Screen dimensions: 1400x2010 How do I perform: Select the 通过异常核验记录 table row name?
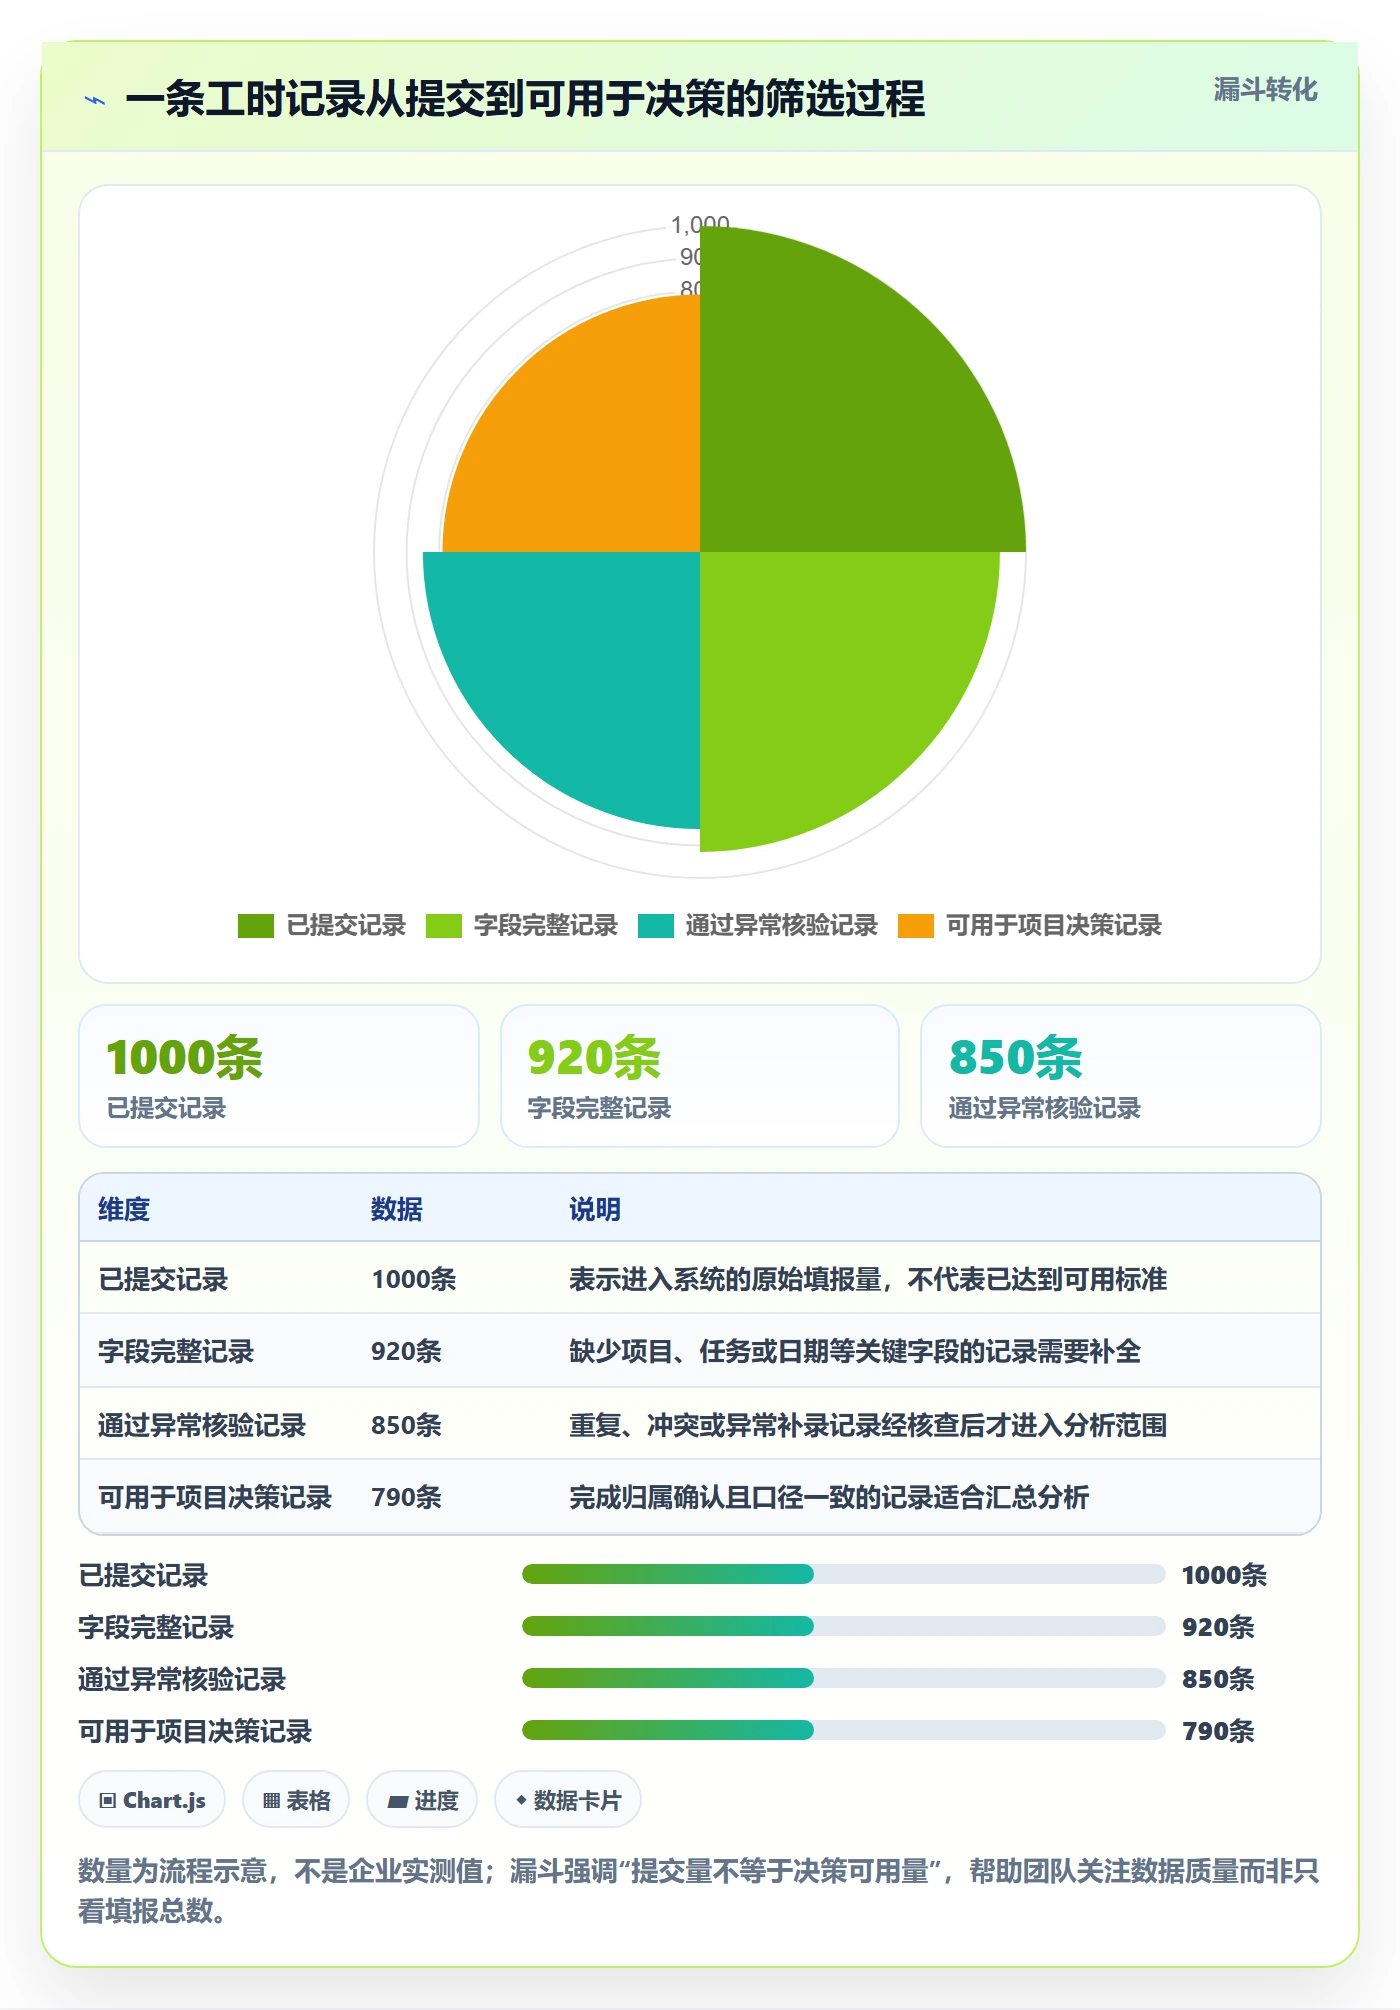[x=202, y=1425]
